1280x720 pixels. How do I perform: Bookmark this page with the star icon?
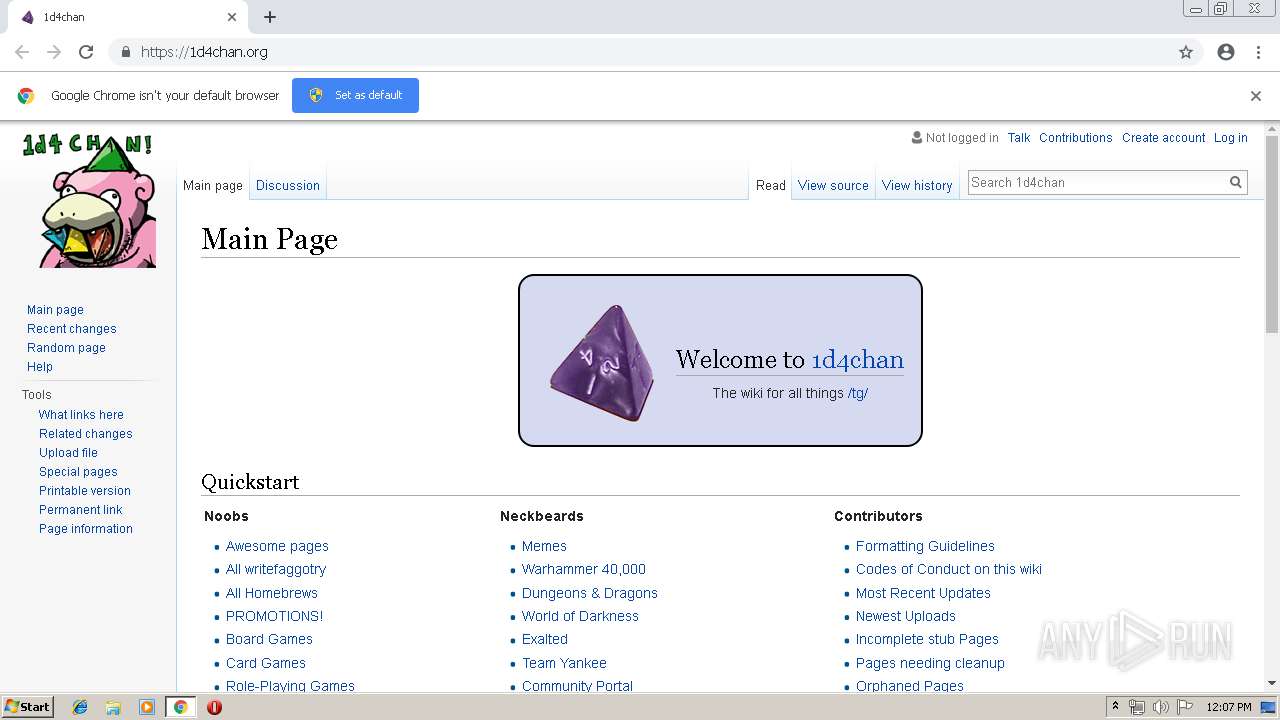point(1186,52)
